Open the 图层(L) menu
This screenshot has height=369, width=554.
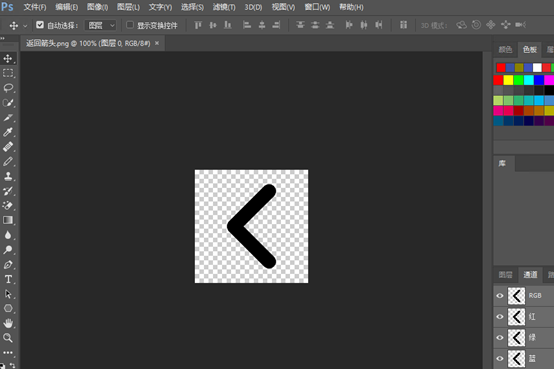(128, 7)
